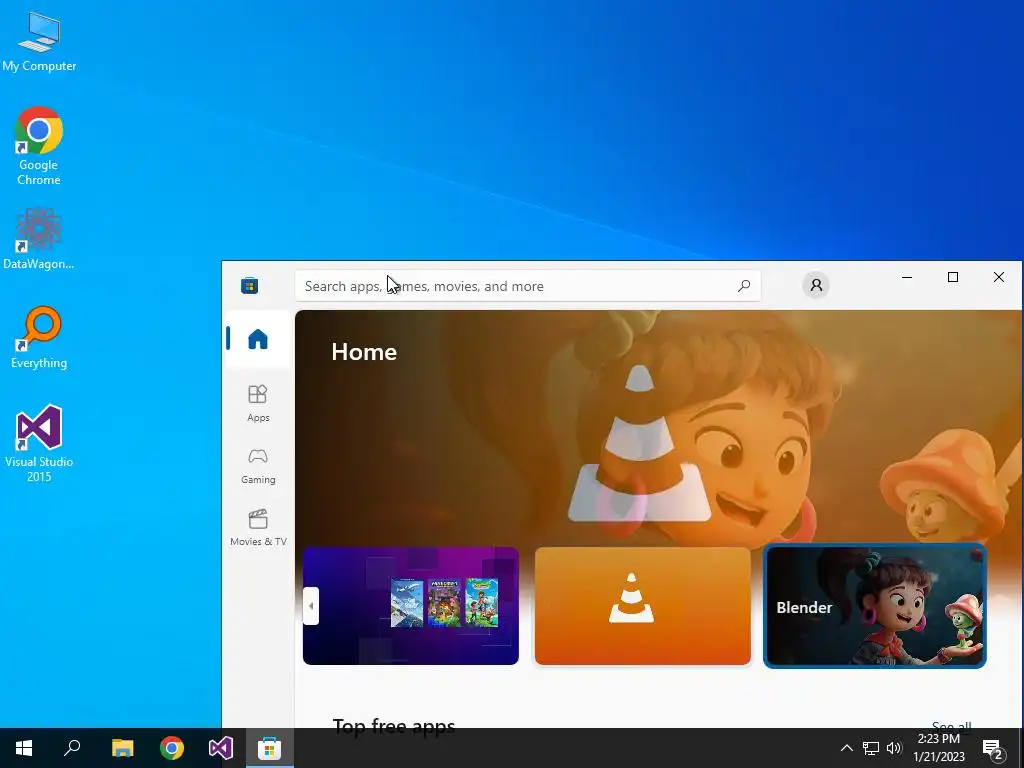Image resolution: width=1024 pixels, height=768 pixels.
Task: Open File Explorer from the taskbar
Action: (123, 748)
